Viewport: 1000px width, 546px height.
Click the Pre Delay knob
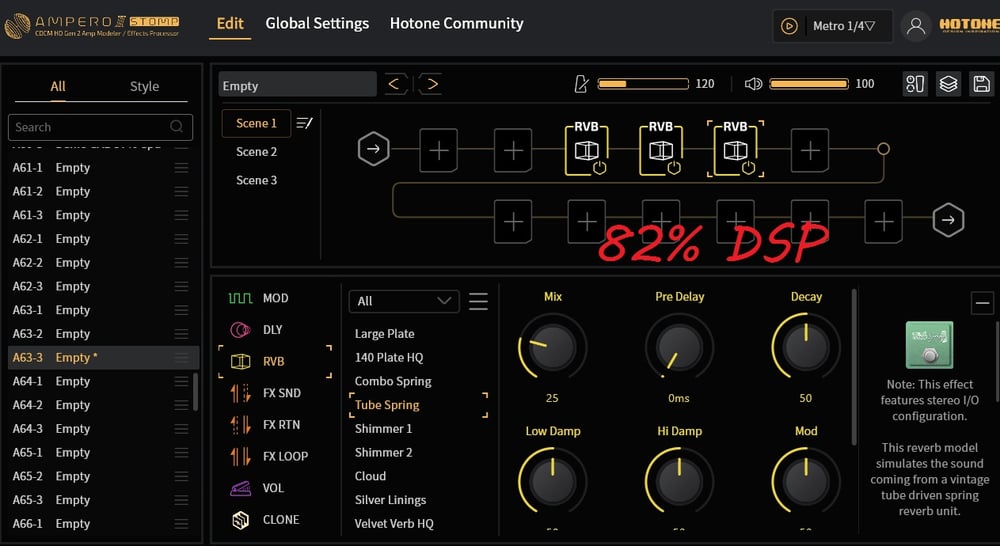click(x=679, y=348)
